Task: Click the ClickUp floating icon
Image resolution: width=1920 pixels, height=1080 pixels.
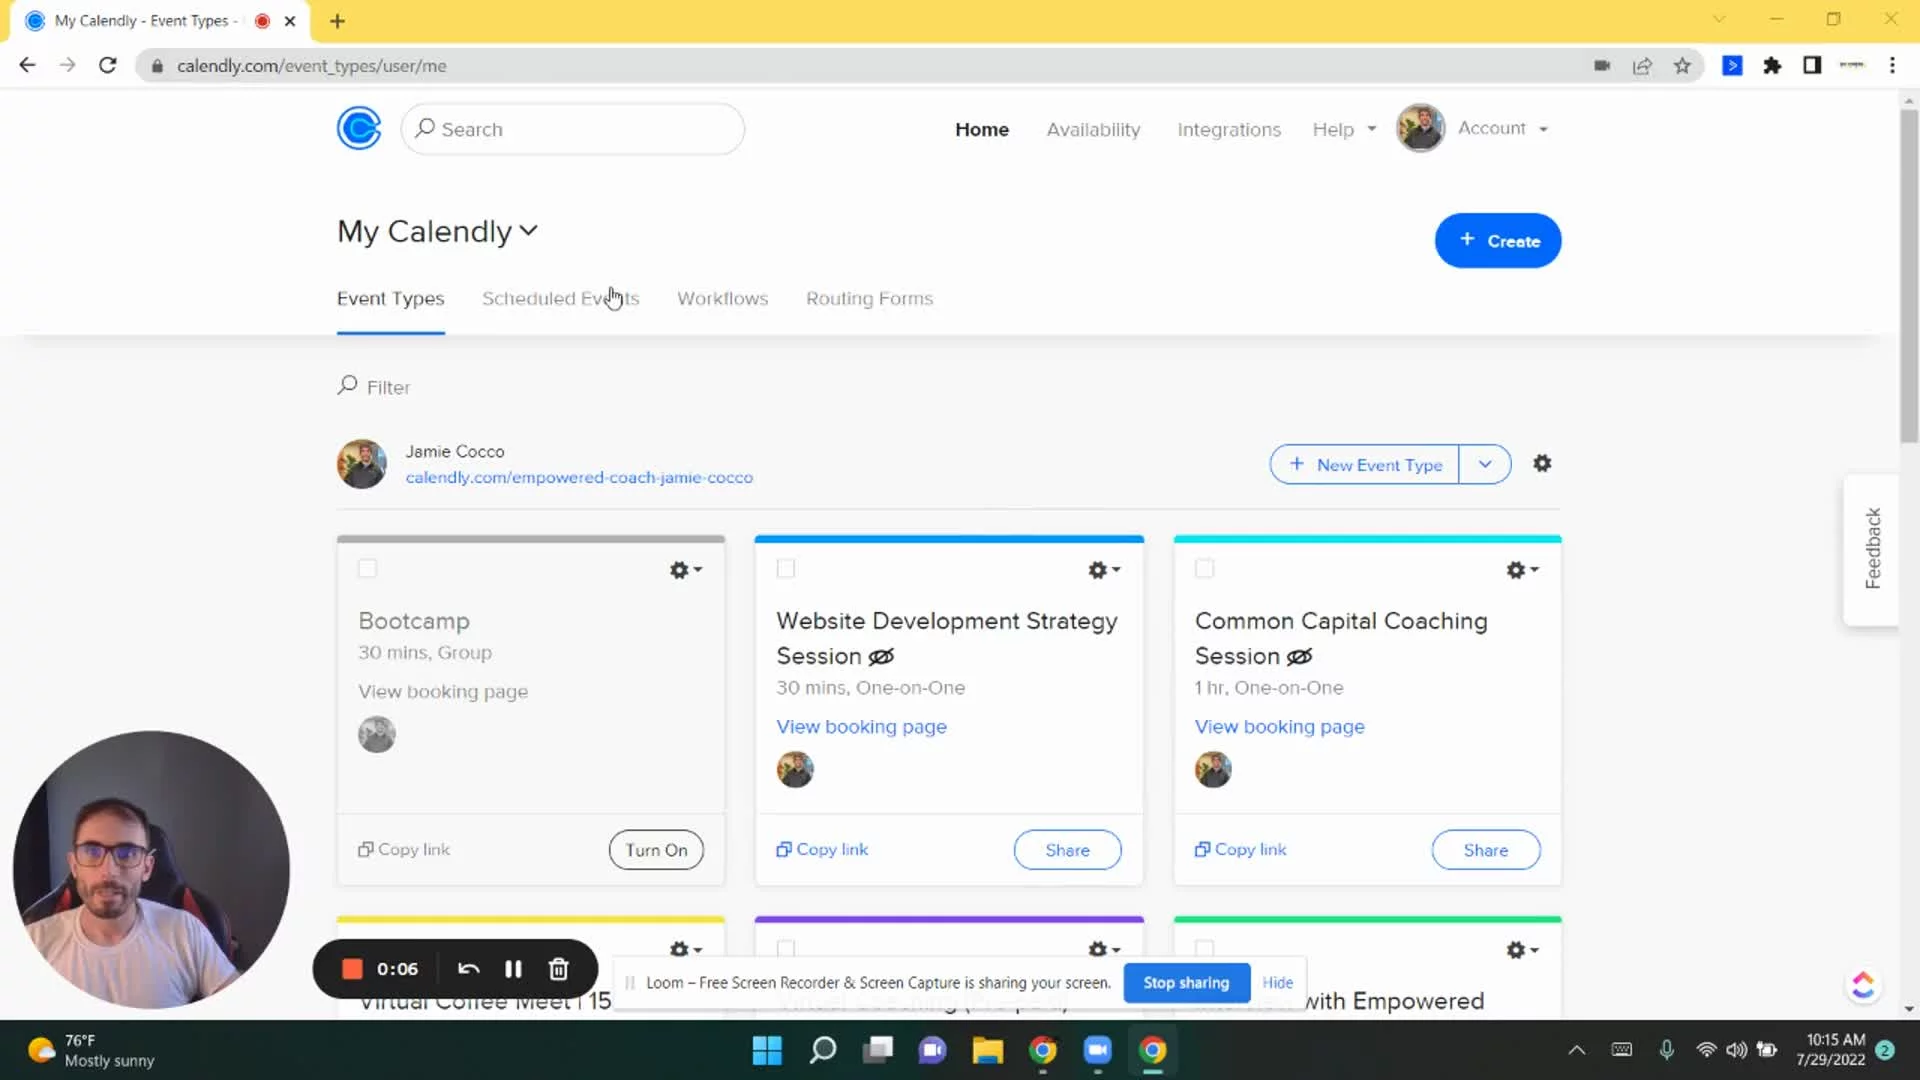Action: coord(1863,986)
